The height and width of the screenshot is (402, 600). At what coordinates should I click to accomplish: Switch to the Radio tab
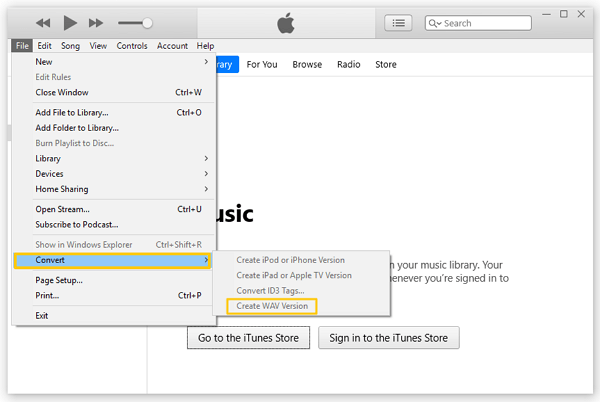349,65
